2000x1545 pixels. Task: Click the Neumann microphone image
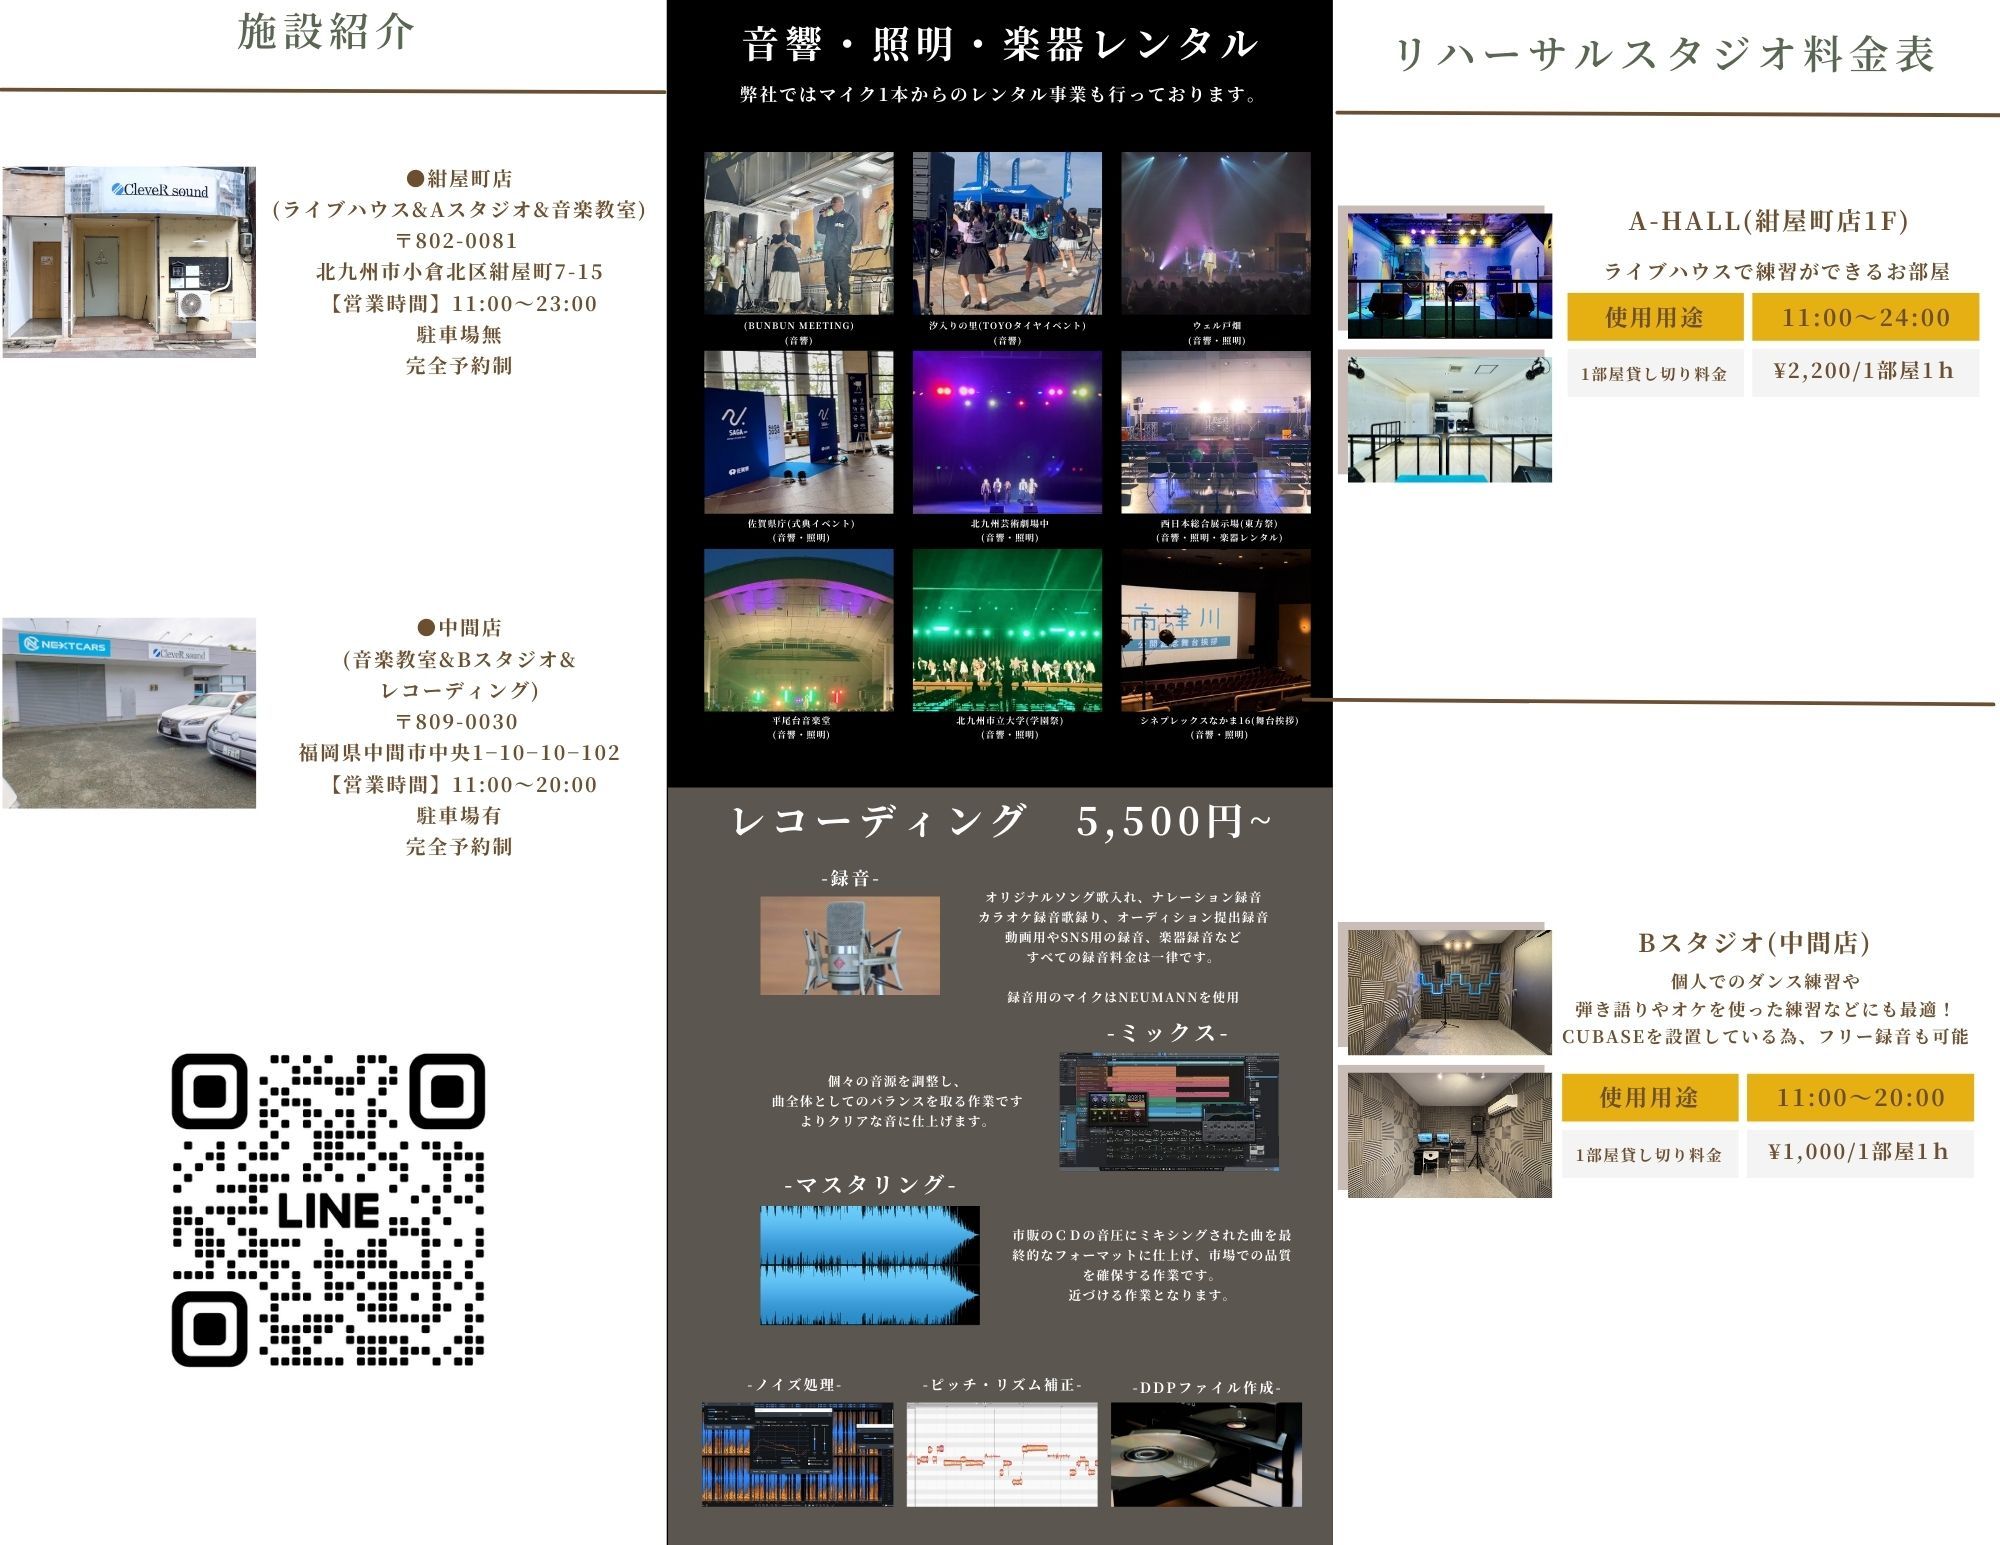coord(849,945)
